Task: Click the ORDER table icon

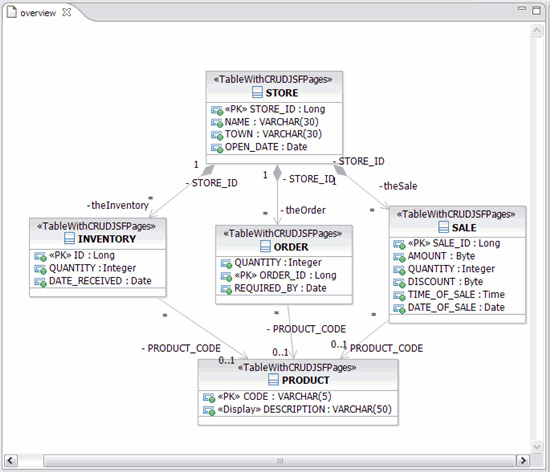Action: tap(265, 246)
